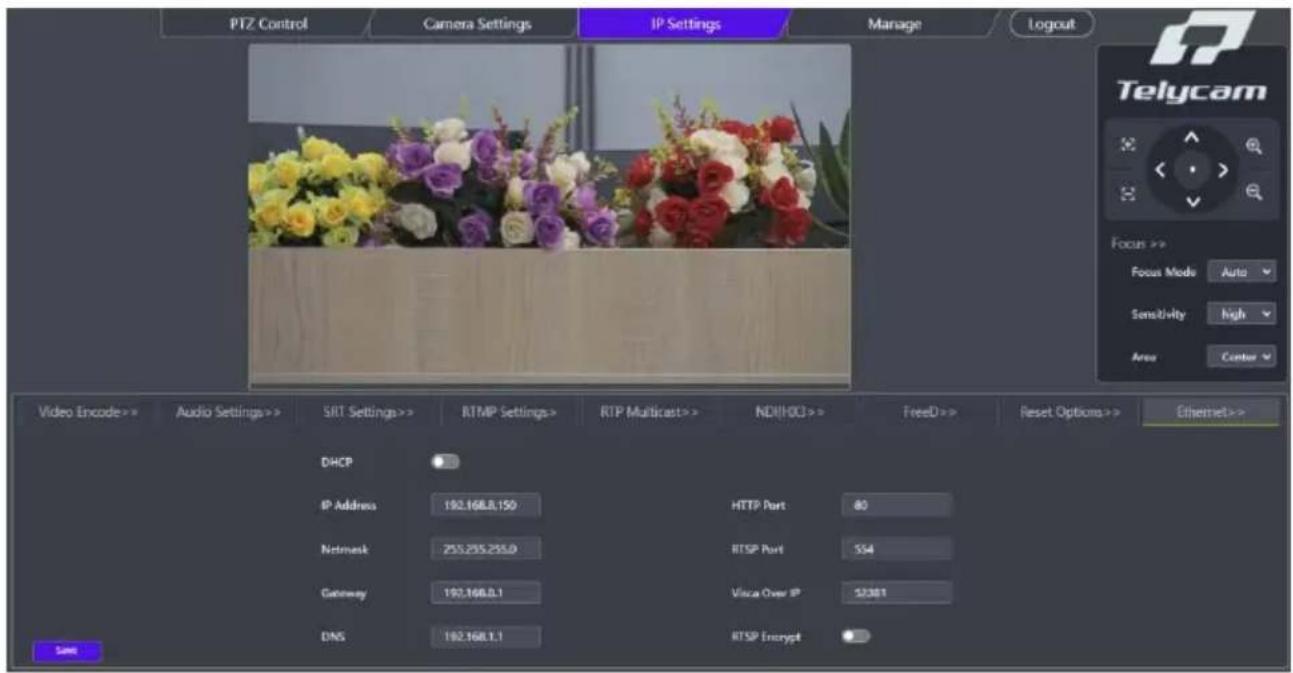1293x673 pixels.
Task: Pan camera left with left arrow
Action: 1160,170
